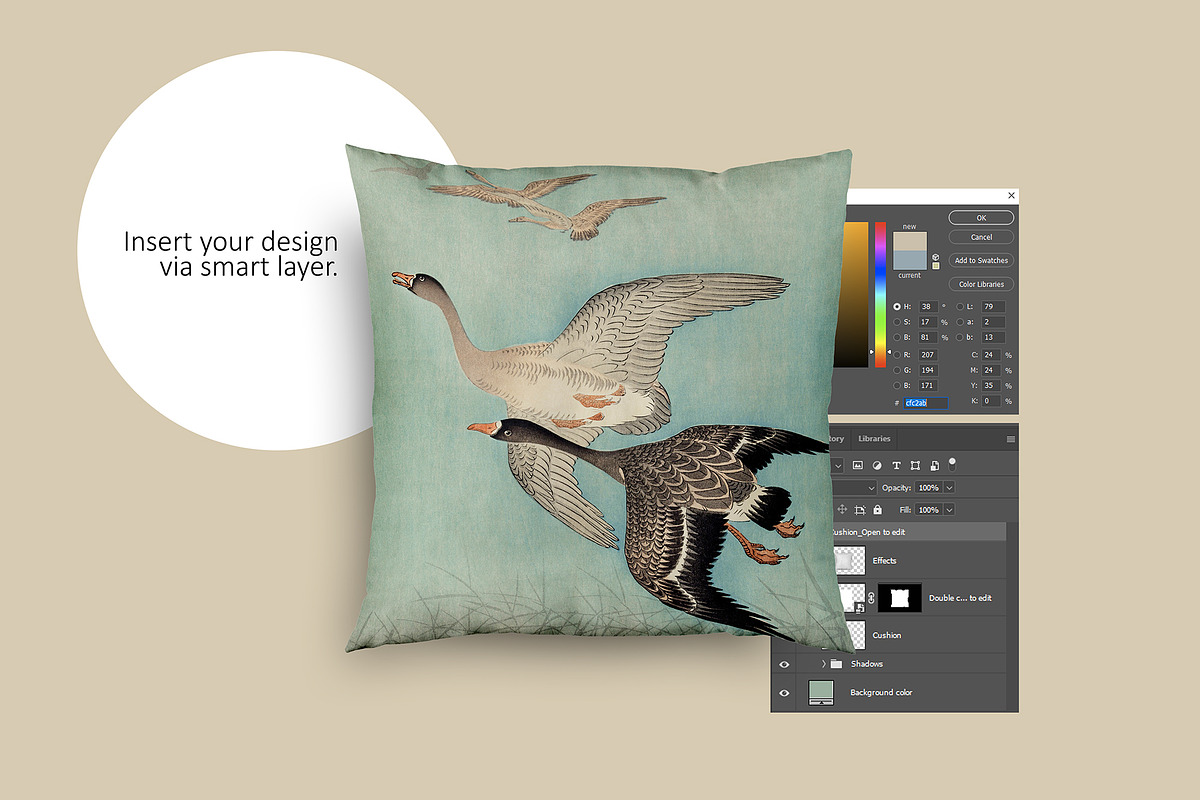Click the lock all padlock icon

878,509
